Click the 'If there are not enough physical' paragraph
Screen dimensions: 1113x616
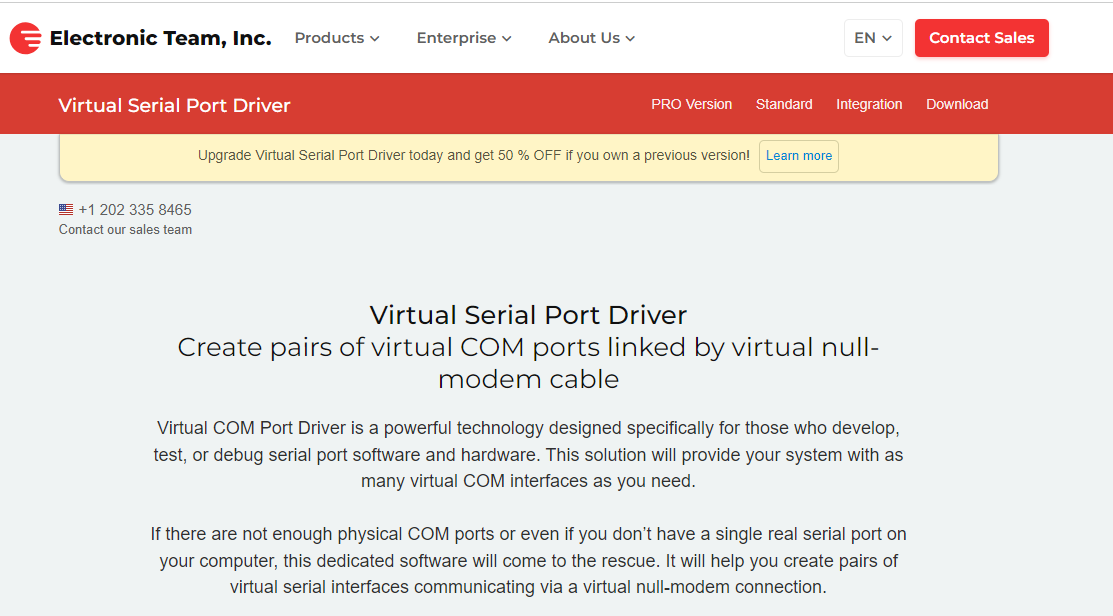pos(528,561)
